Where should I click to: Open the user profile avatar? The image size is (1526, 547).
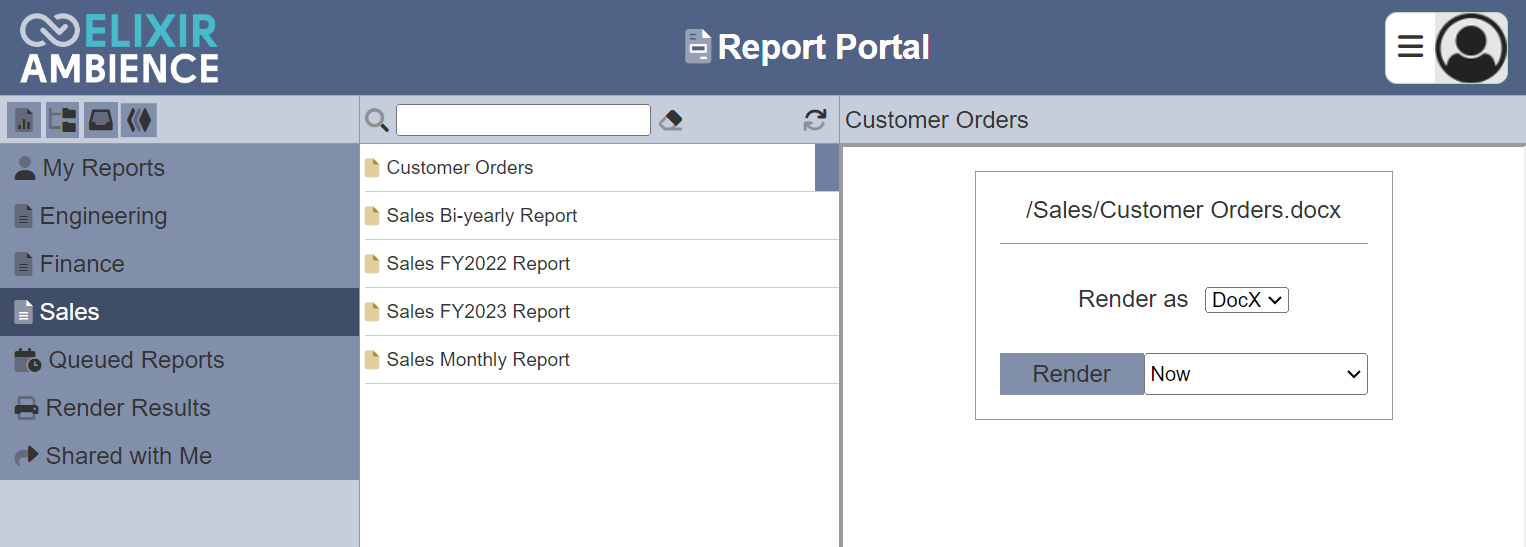point(1471,48)
